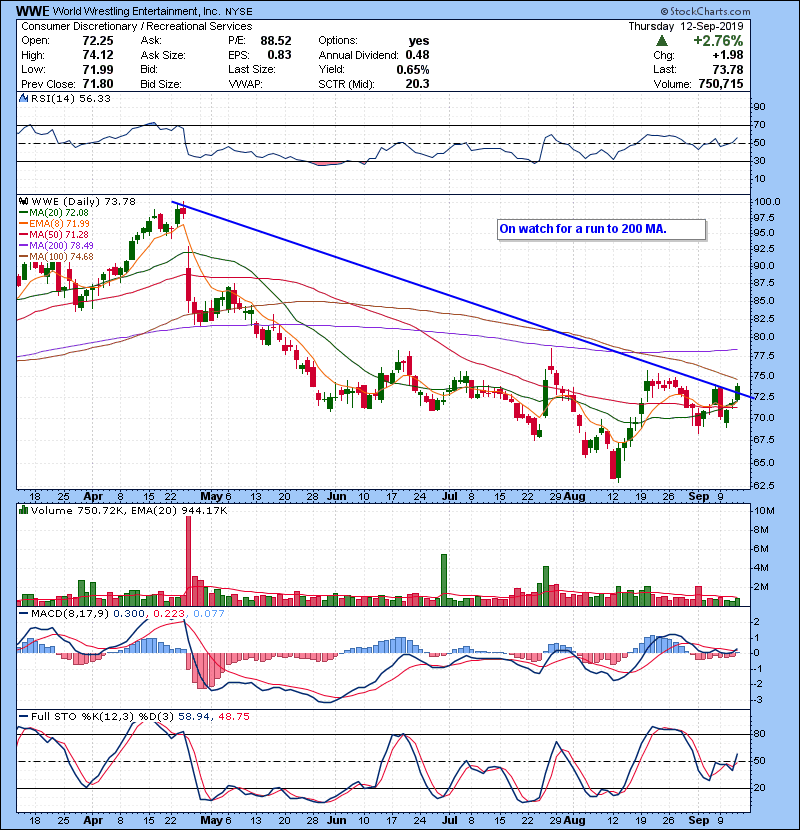Click the SCTR (Mid) value 20.3
800x830 pixels.
tap(417, 84)
